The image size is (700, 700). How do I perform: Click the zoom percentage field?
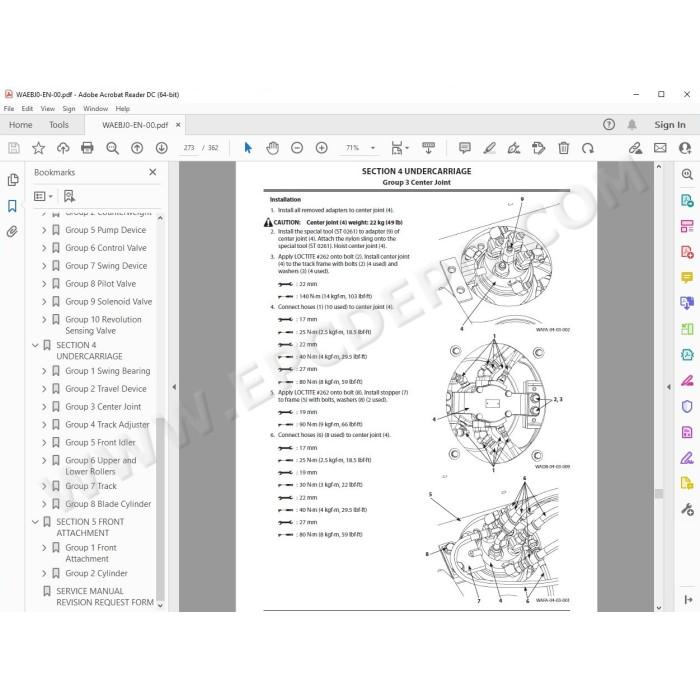pos(352,148)
